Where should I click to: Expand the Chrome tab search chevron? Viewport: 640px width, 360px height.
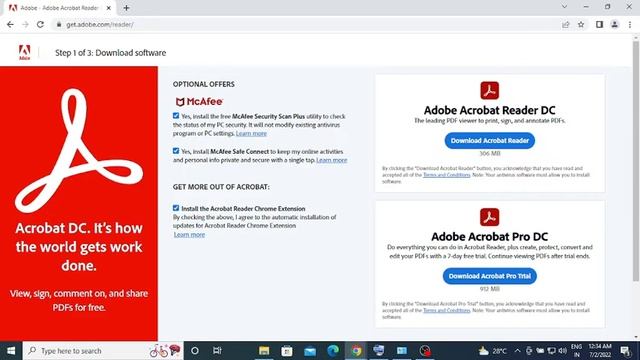point(564,7)
